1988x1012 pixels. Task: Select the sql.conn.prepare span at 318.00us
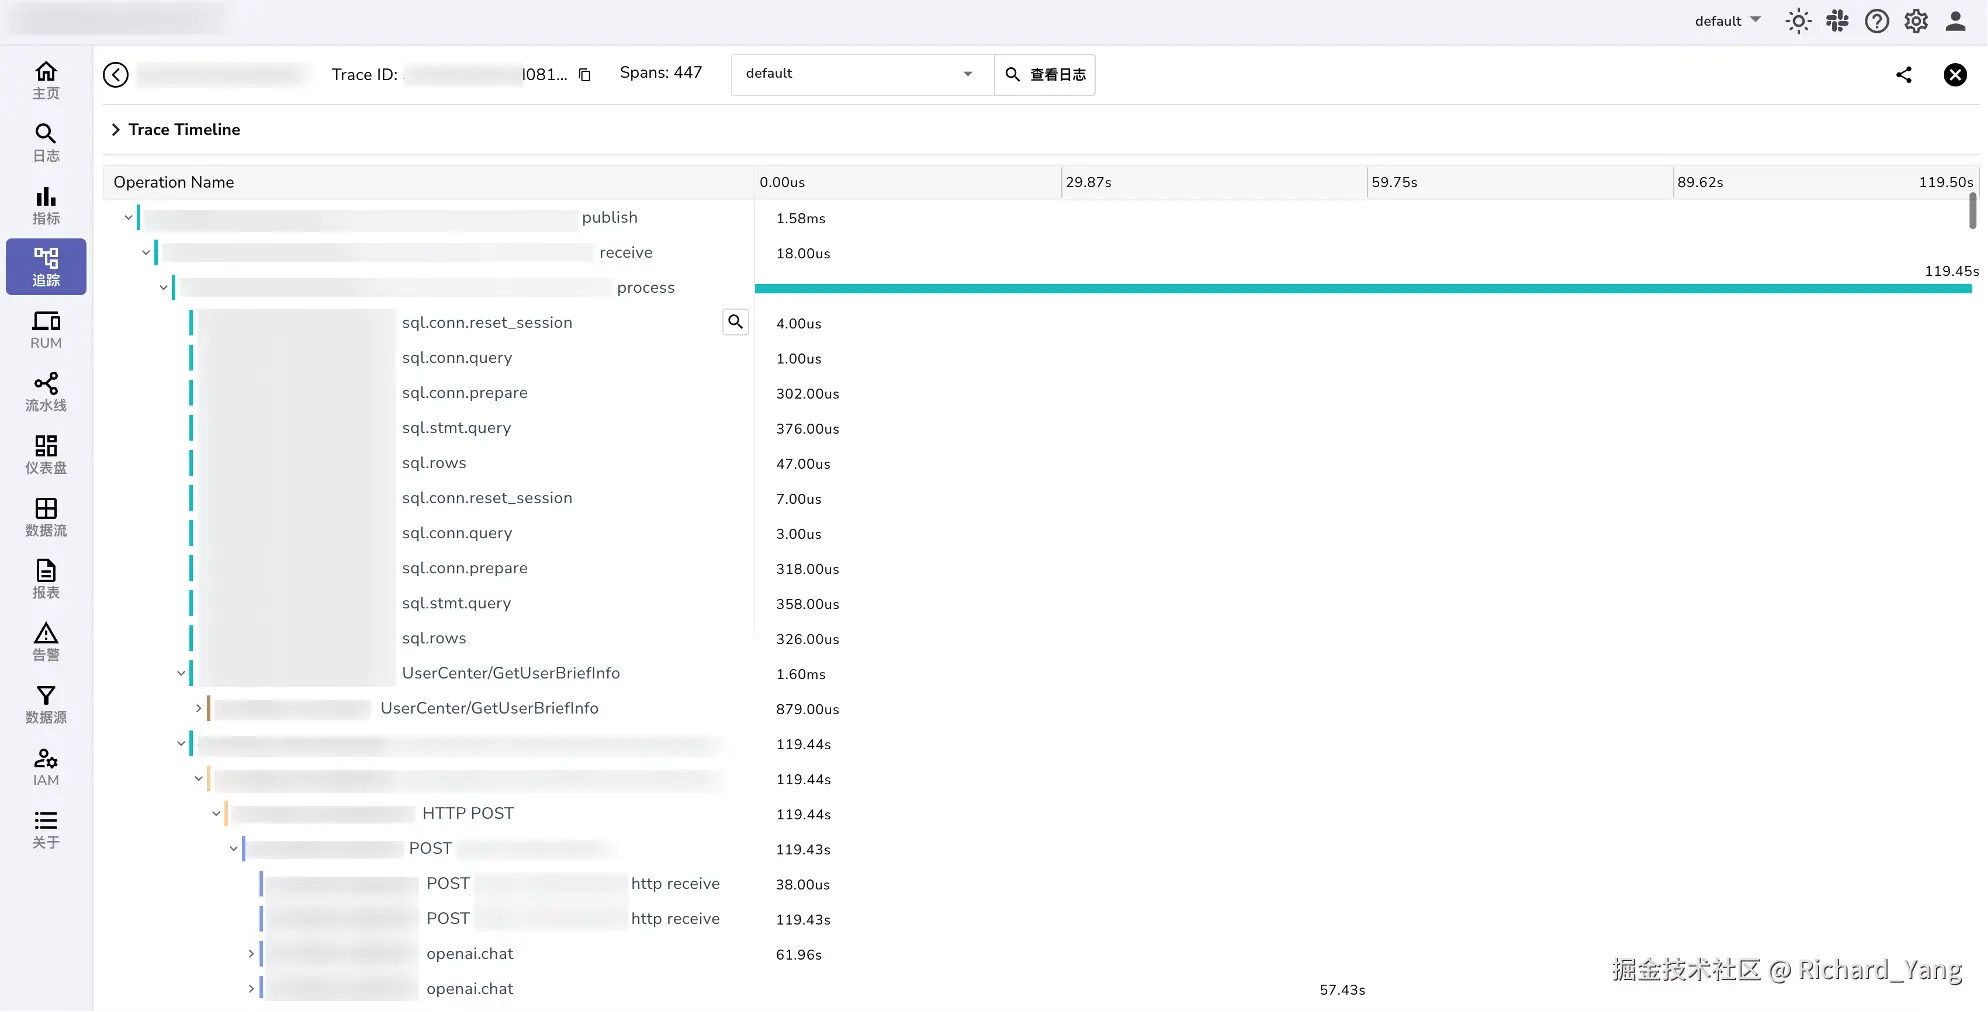pos(465,568)
